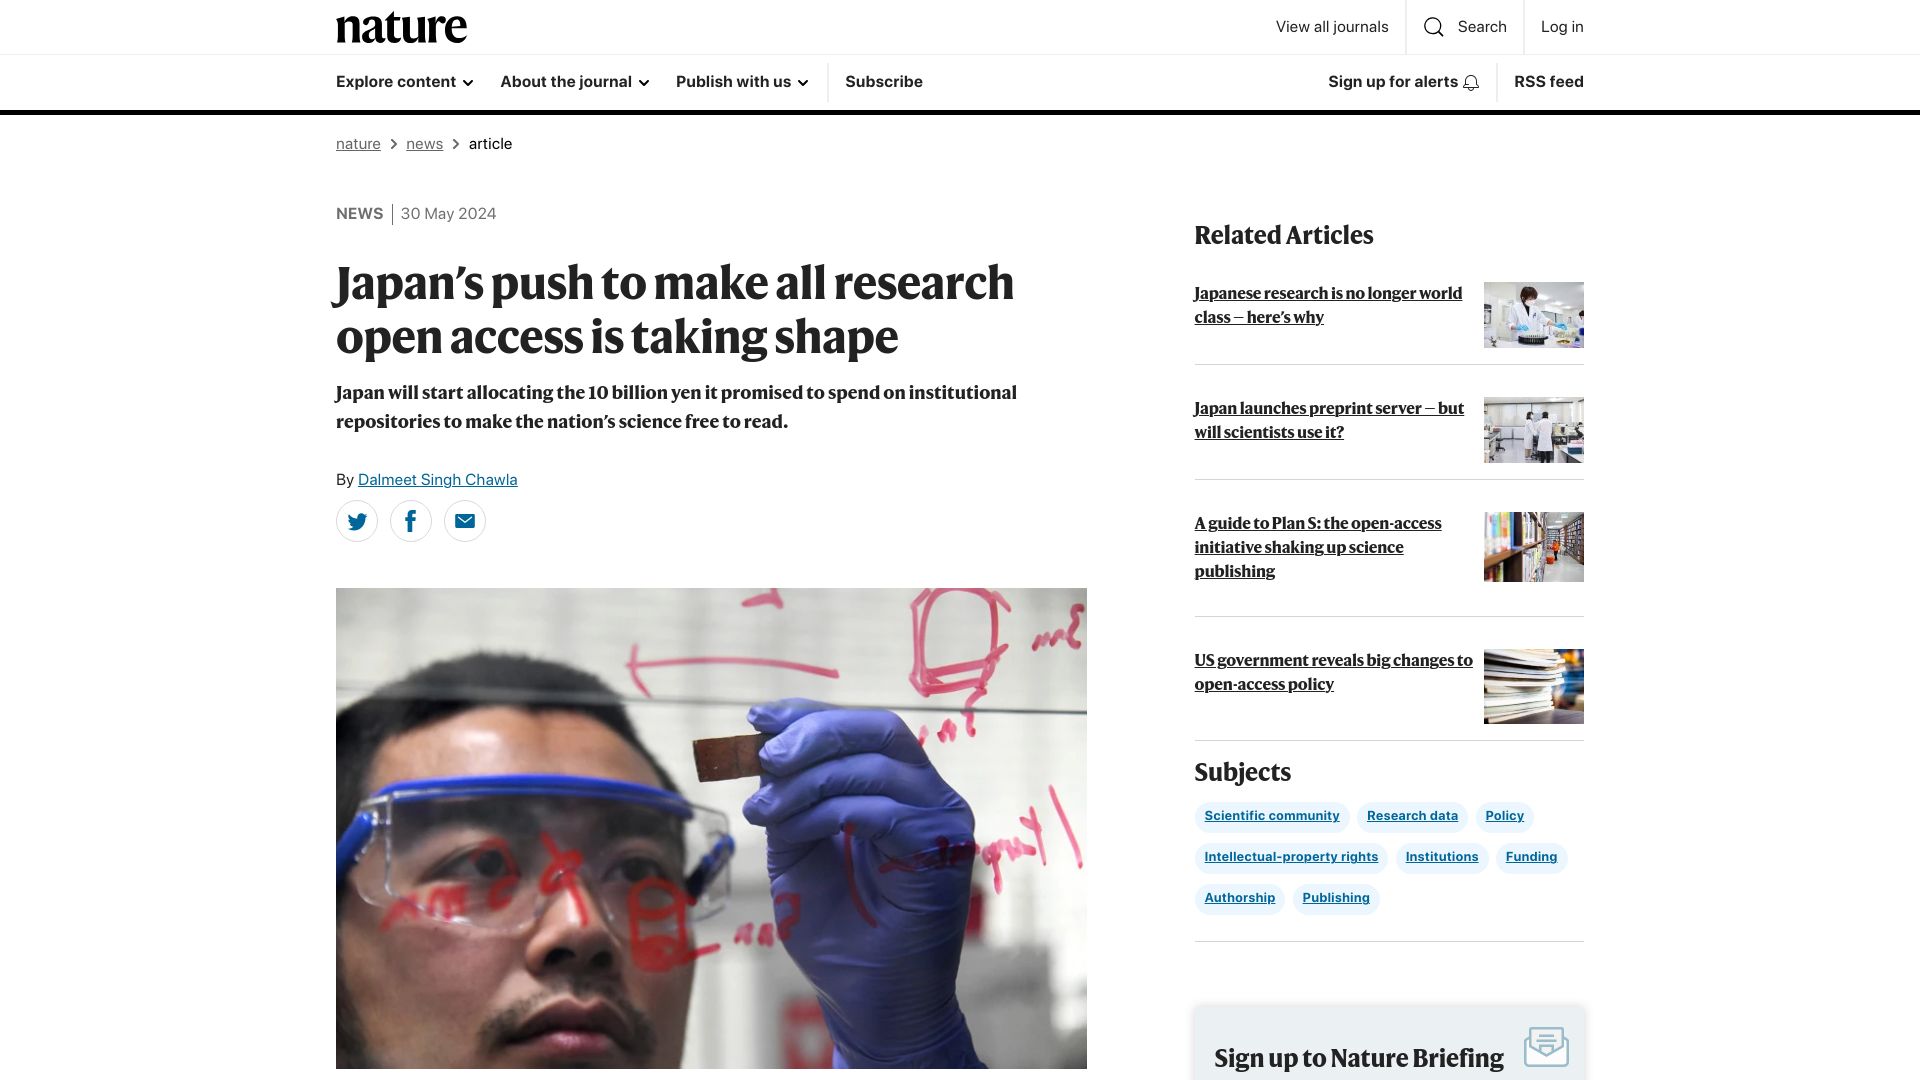
Task: Click the '30 May 2024' date text
Action: pos(449,214)
